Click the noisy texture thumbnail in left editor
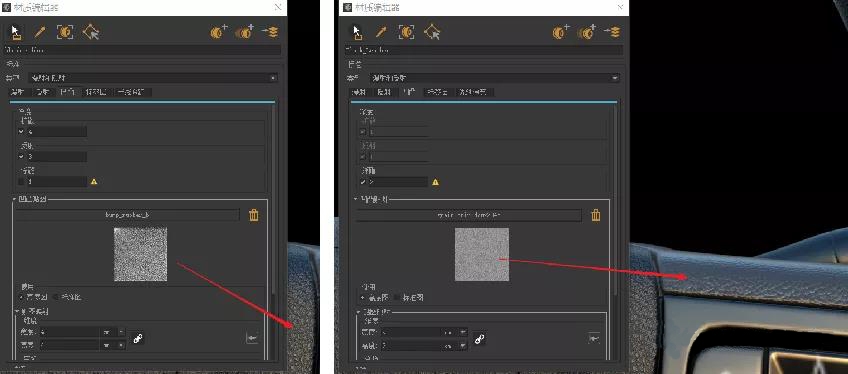 [x=141, y=254]
